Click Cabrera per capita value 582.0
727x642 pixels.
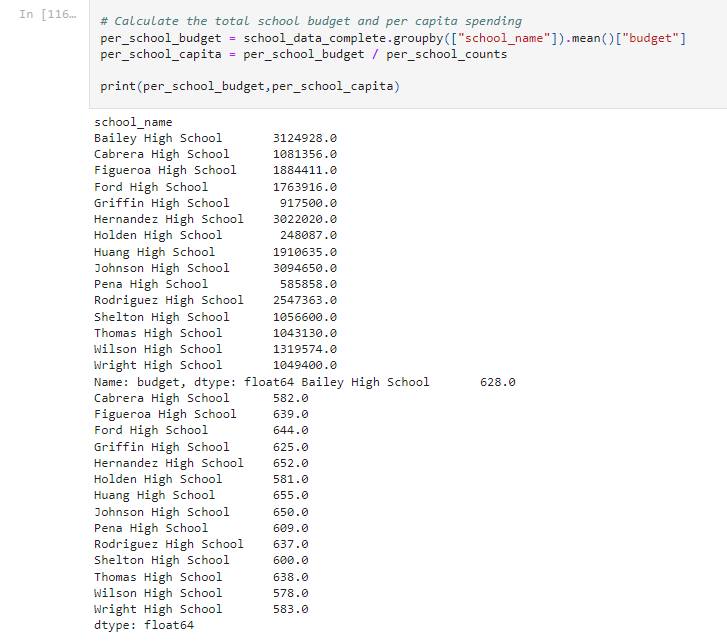pos(290,398)
